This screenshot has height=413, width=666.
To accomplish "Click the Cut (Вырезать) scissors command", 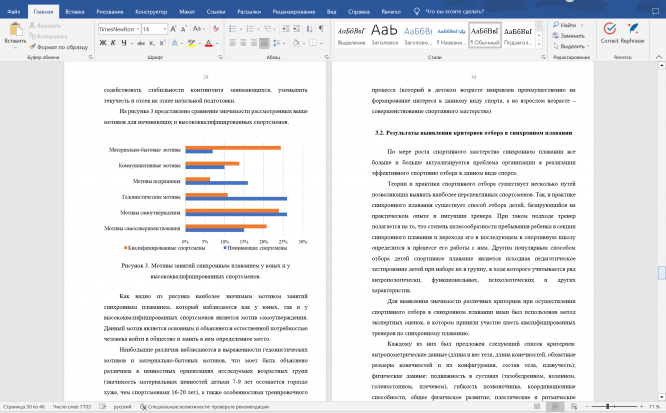I will (x=45, y=25).
